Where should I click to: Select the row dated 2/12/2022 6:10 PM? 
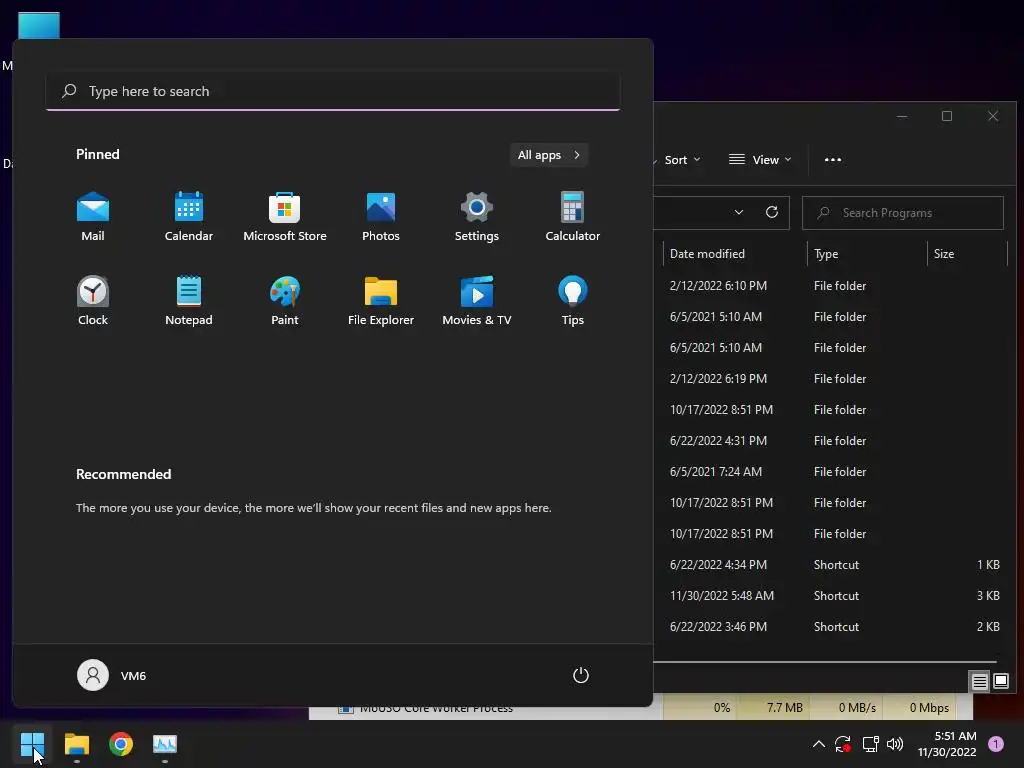click(831, 285)
